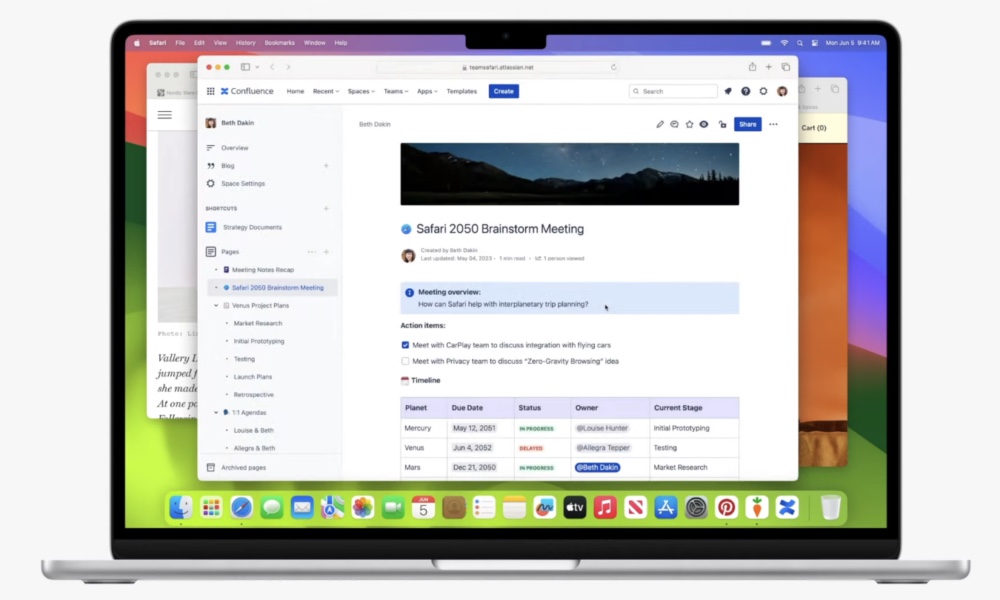The height and width of the screenshot is (600, 1000).
Task: Click the edit pencil icon on the page
Action: (x=660, y=124)
